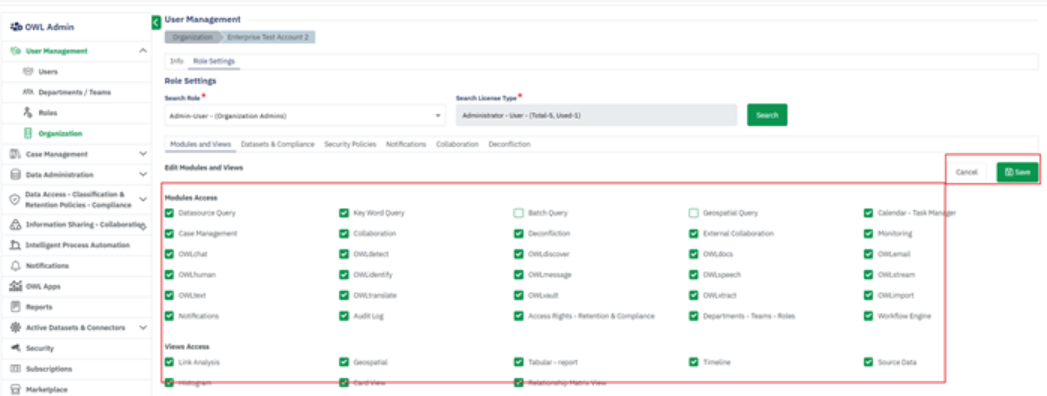
Task: Uncheck the Key Word Query module
Action: pyautogui.click(x=344, y=213)
